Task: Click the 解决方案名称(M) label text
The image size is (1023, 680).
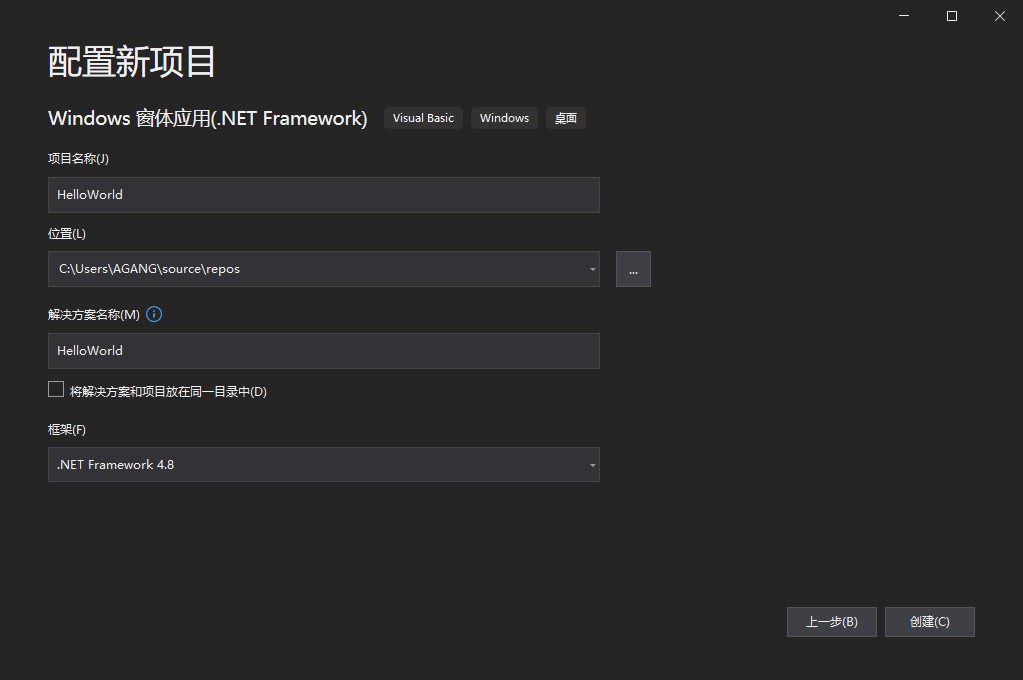Action: pyautogui.click(x=93, y=315)
